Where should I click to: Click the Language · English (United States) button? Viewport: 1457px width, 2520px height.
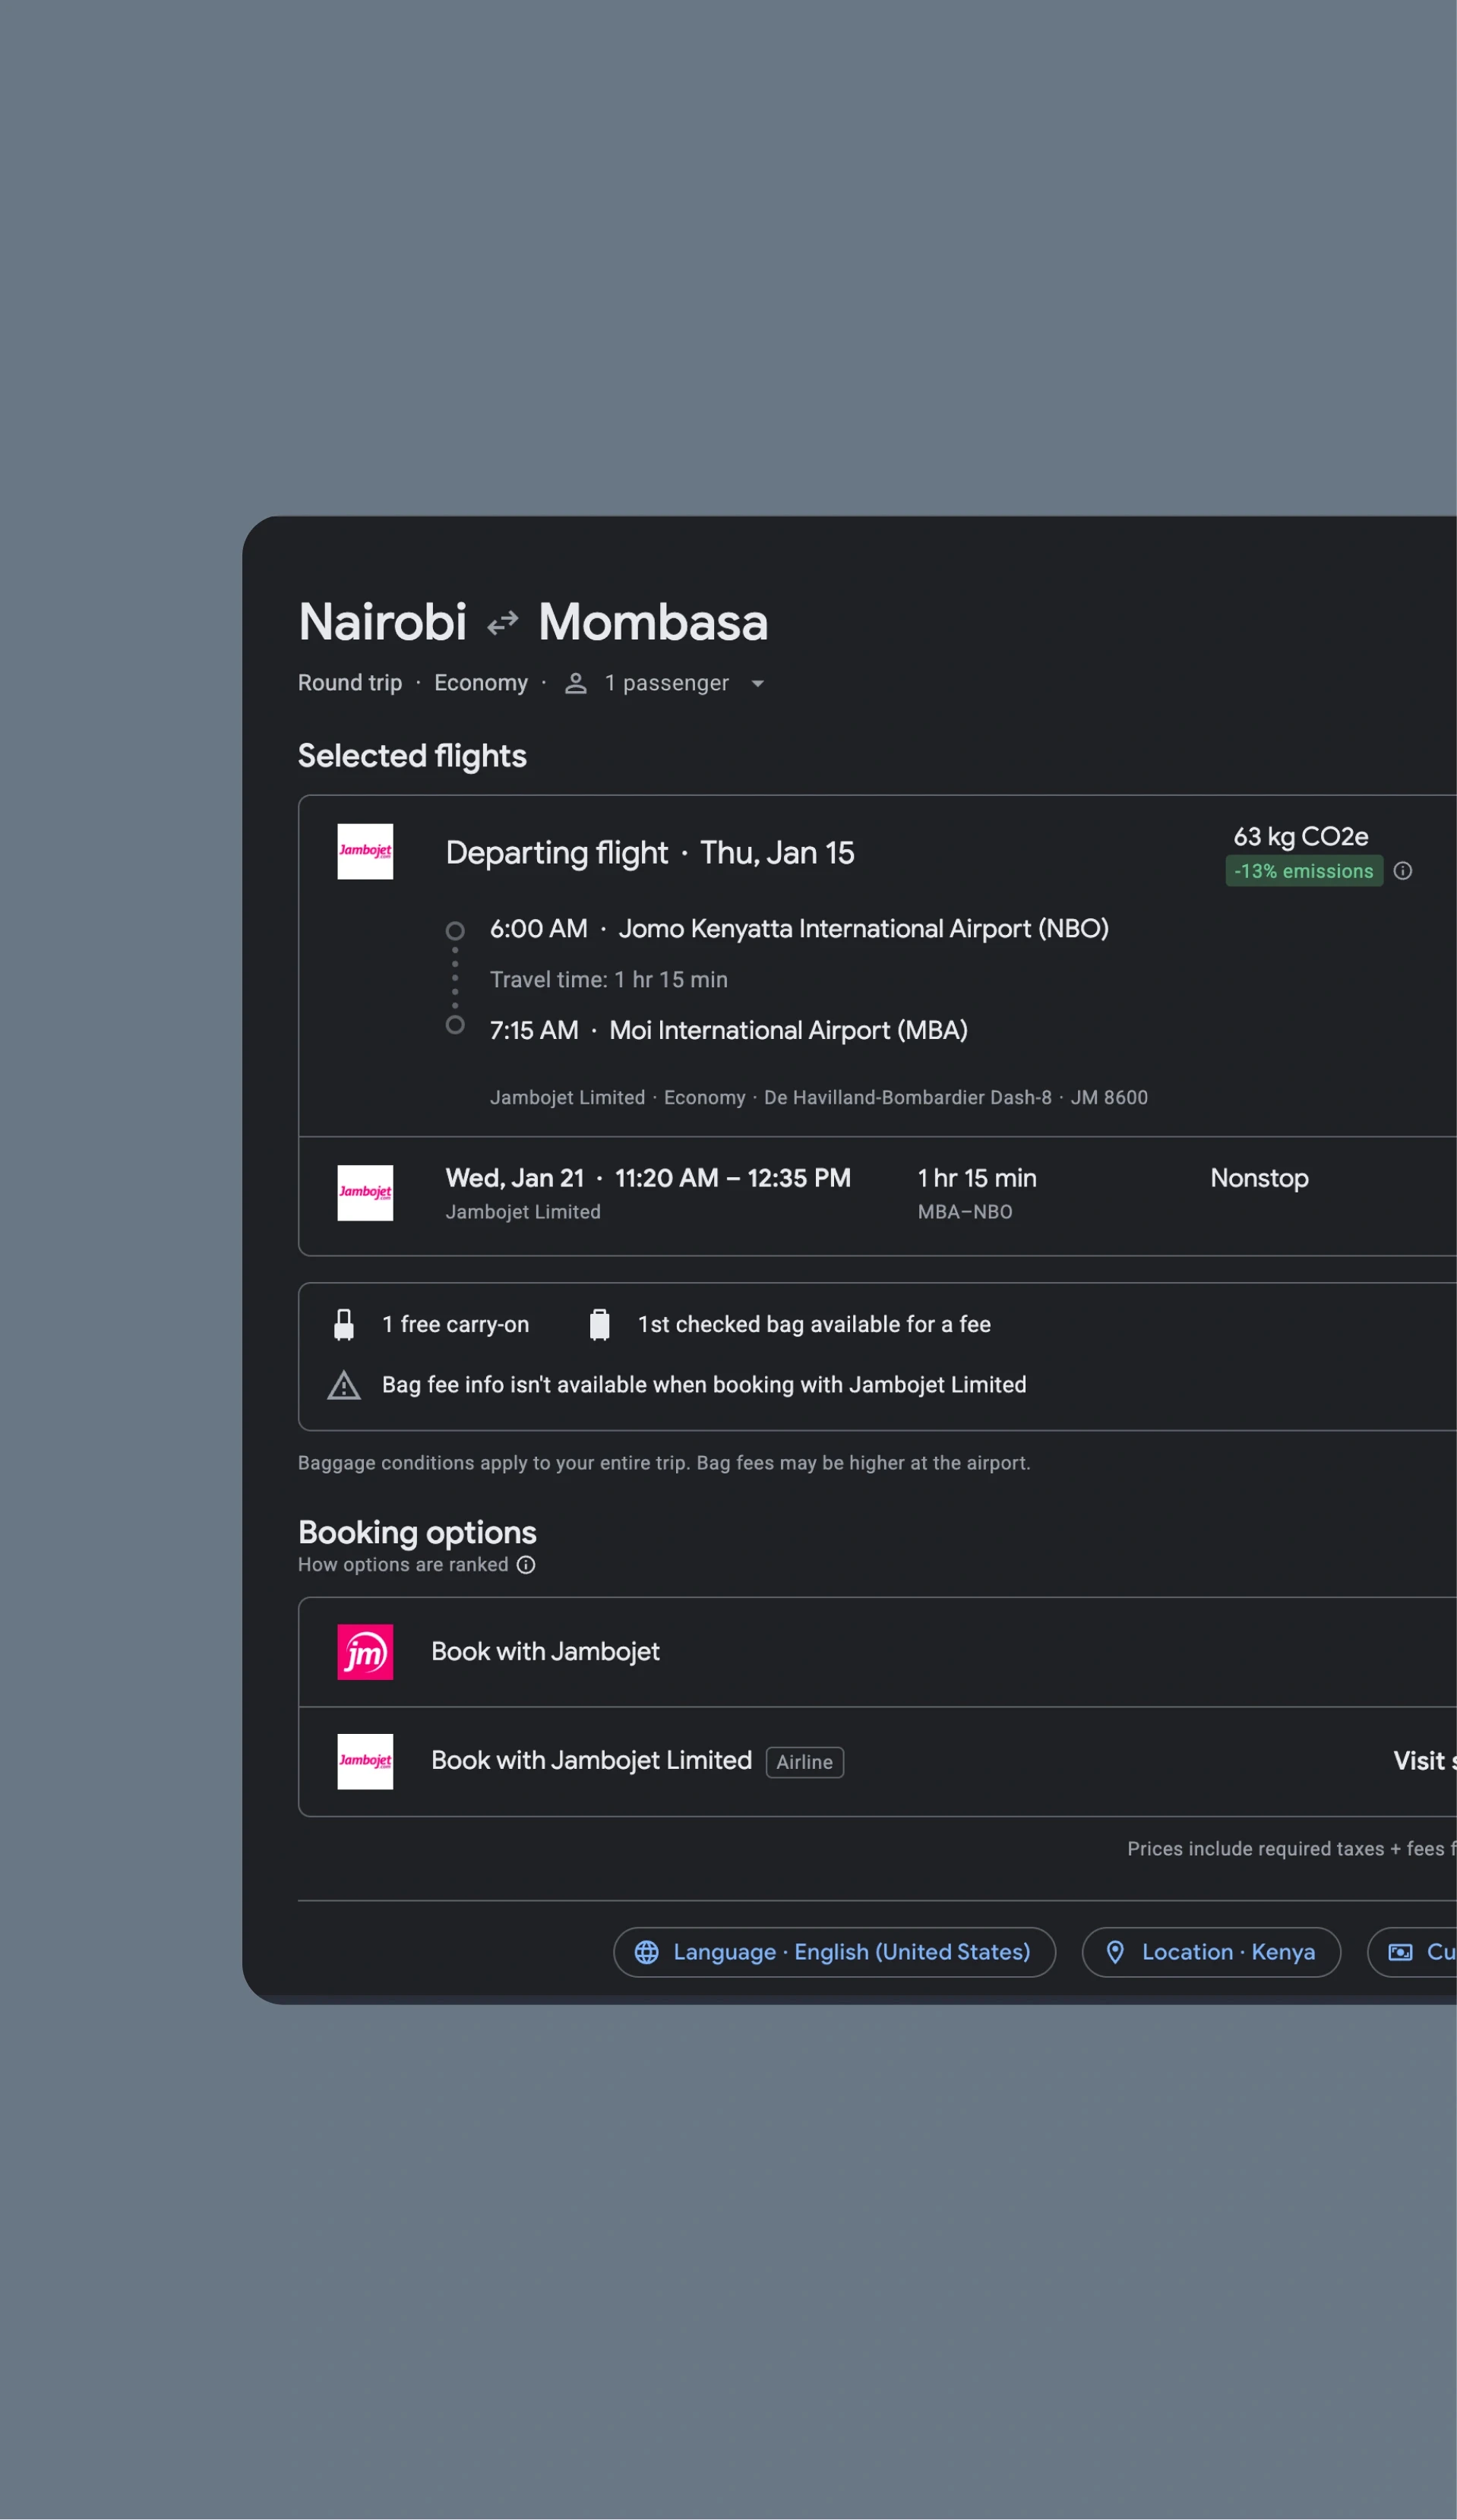834,1952
